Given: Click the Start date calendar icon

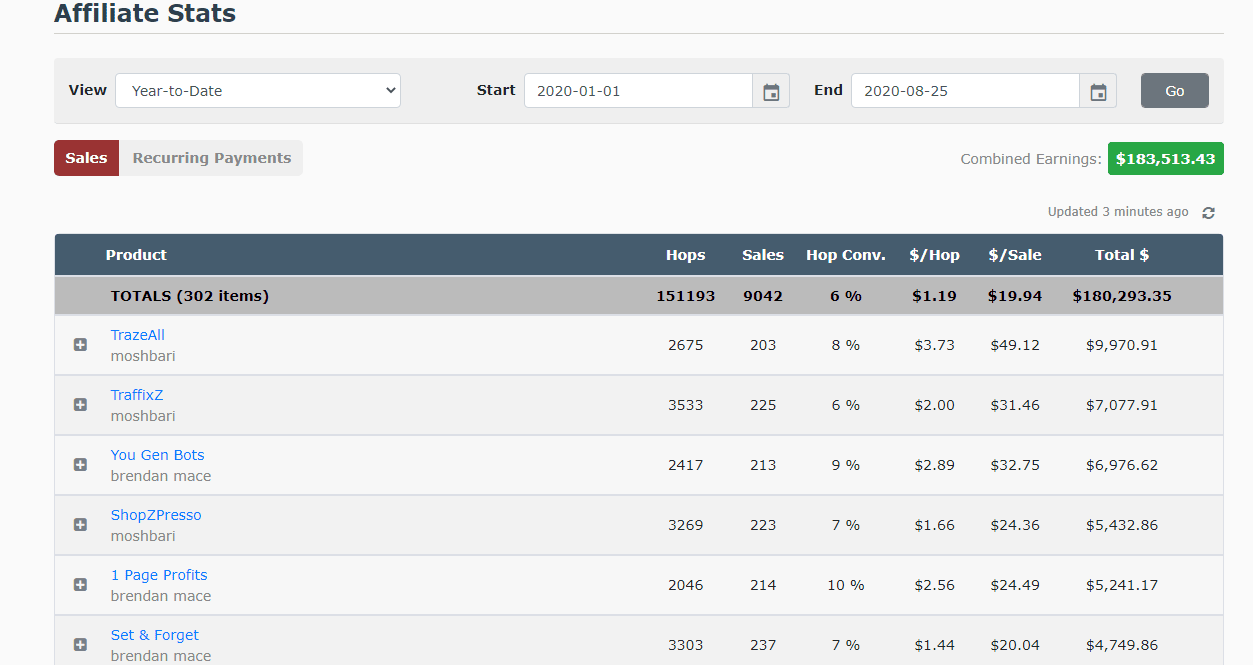Looking at the screenshot, I should click(x=771, y=91).
